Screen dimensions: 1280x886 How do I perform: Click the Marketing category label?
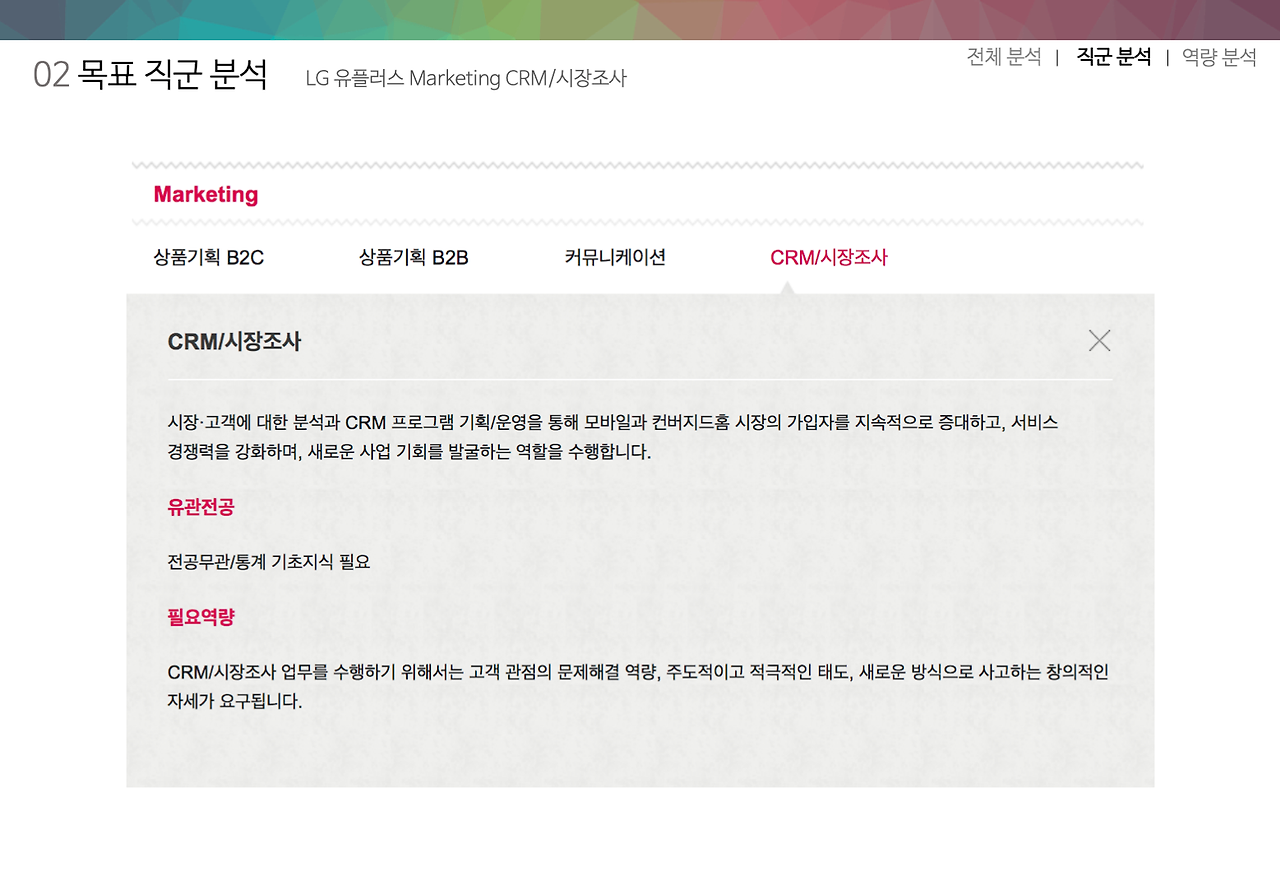(x=204, y=194)
